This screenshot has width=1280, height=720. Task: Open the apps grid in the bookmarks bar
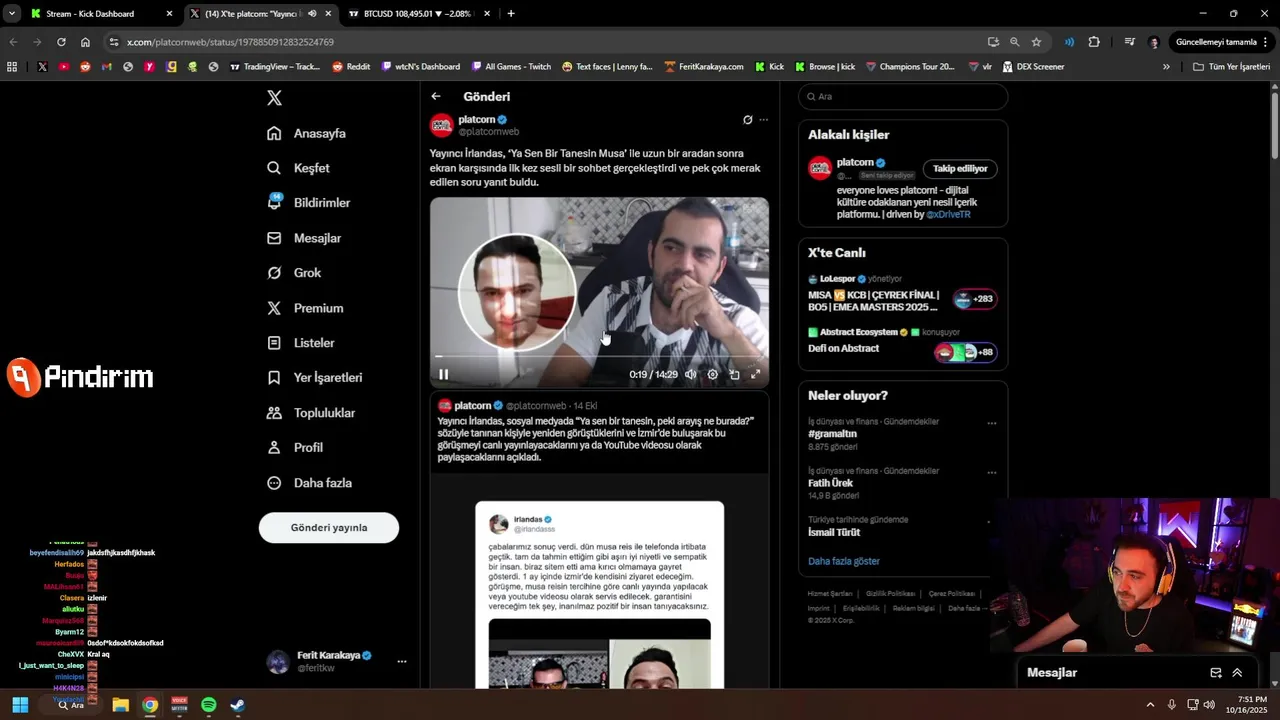pyautogui.click(x=12, y=67)
